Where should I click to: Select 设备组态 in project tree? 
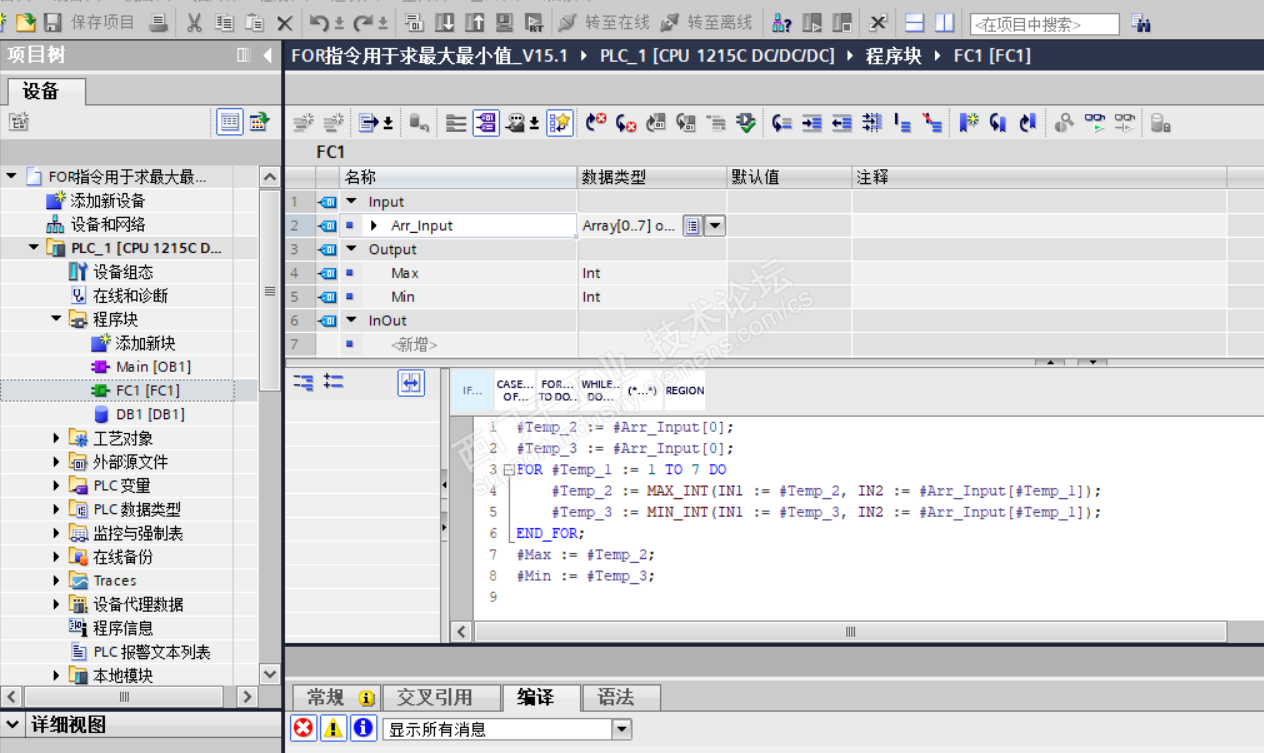click(x=122, y=272)
